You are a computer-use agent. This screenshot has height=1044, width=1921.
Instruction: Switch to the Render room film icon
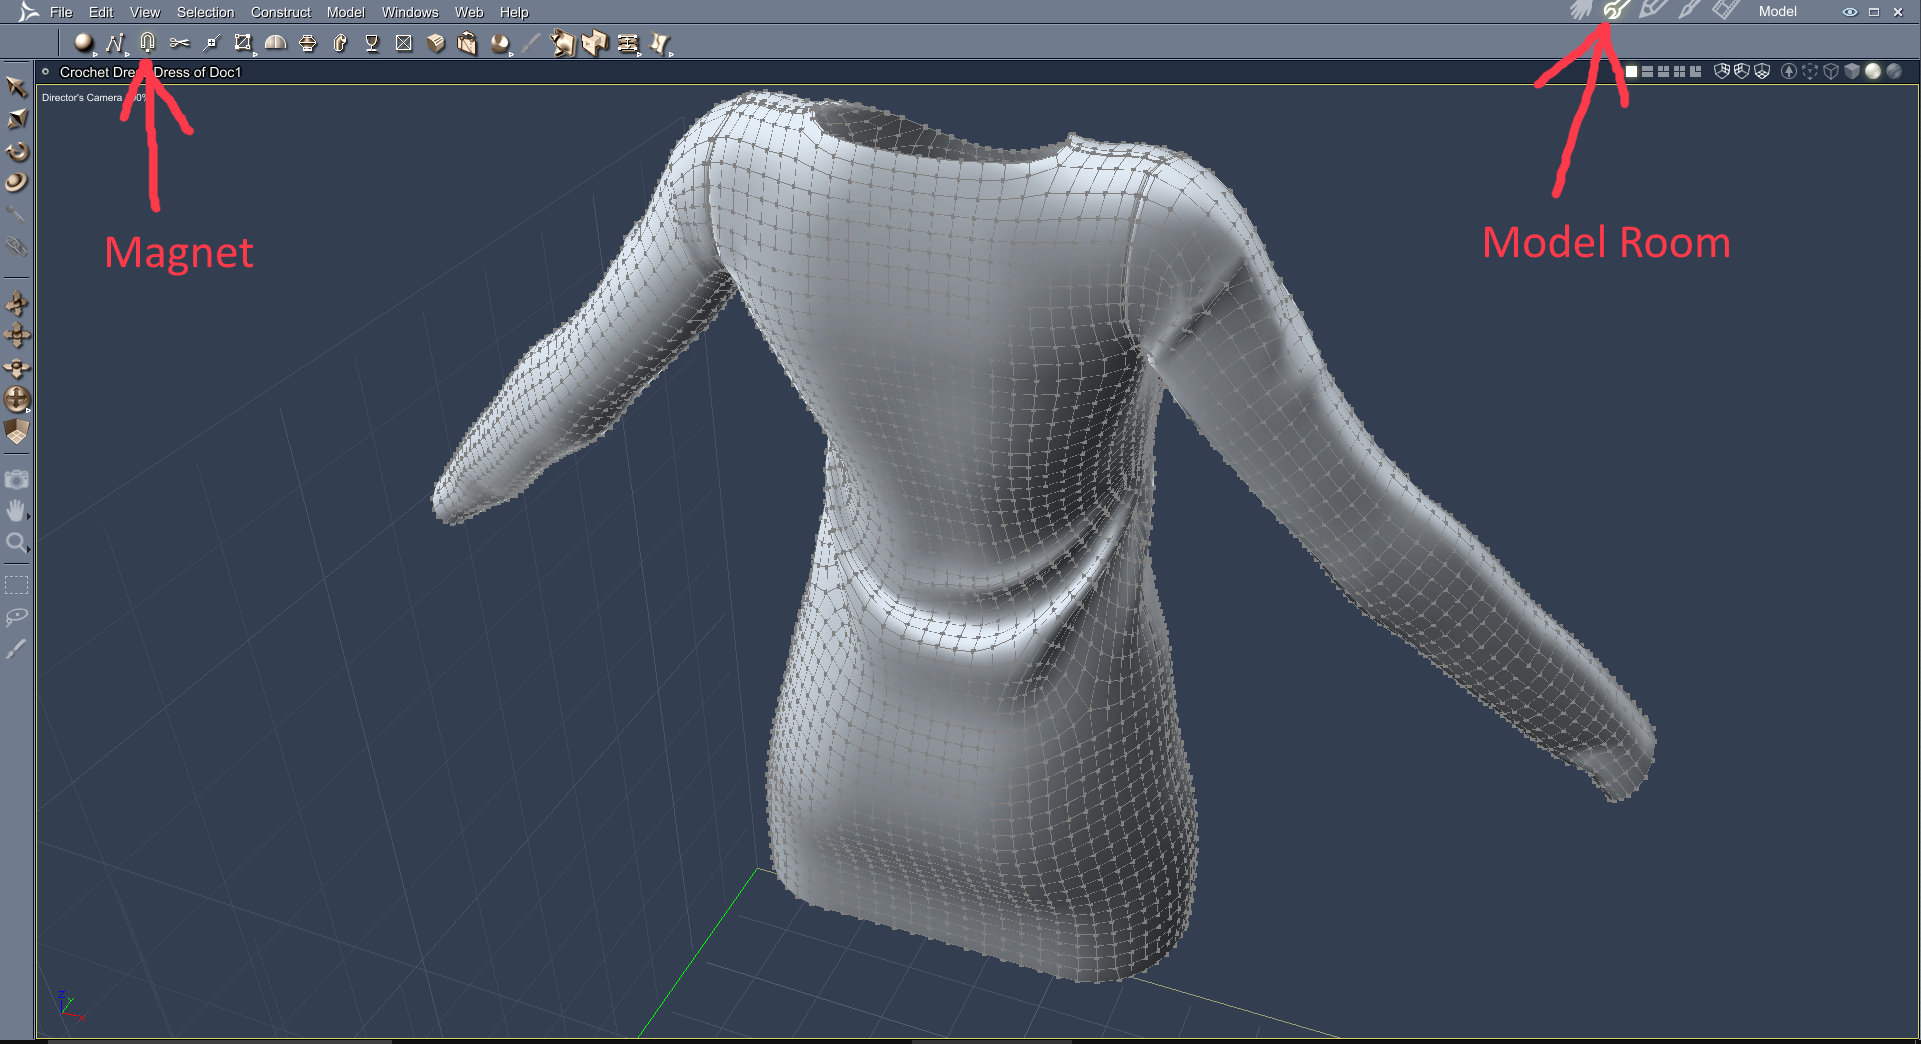(x=1725, y=11)
